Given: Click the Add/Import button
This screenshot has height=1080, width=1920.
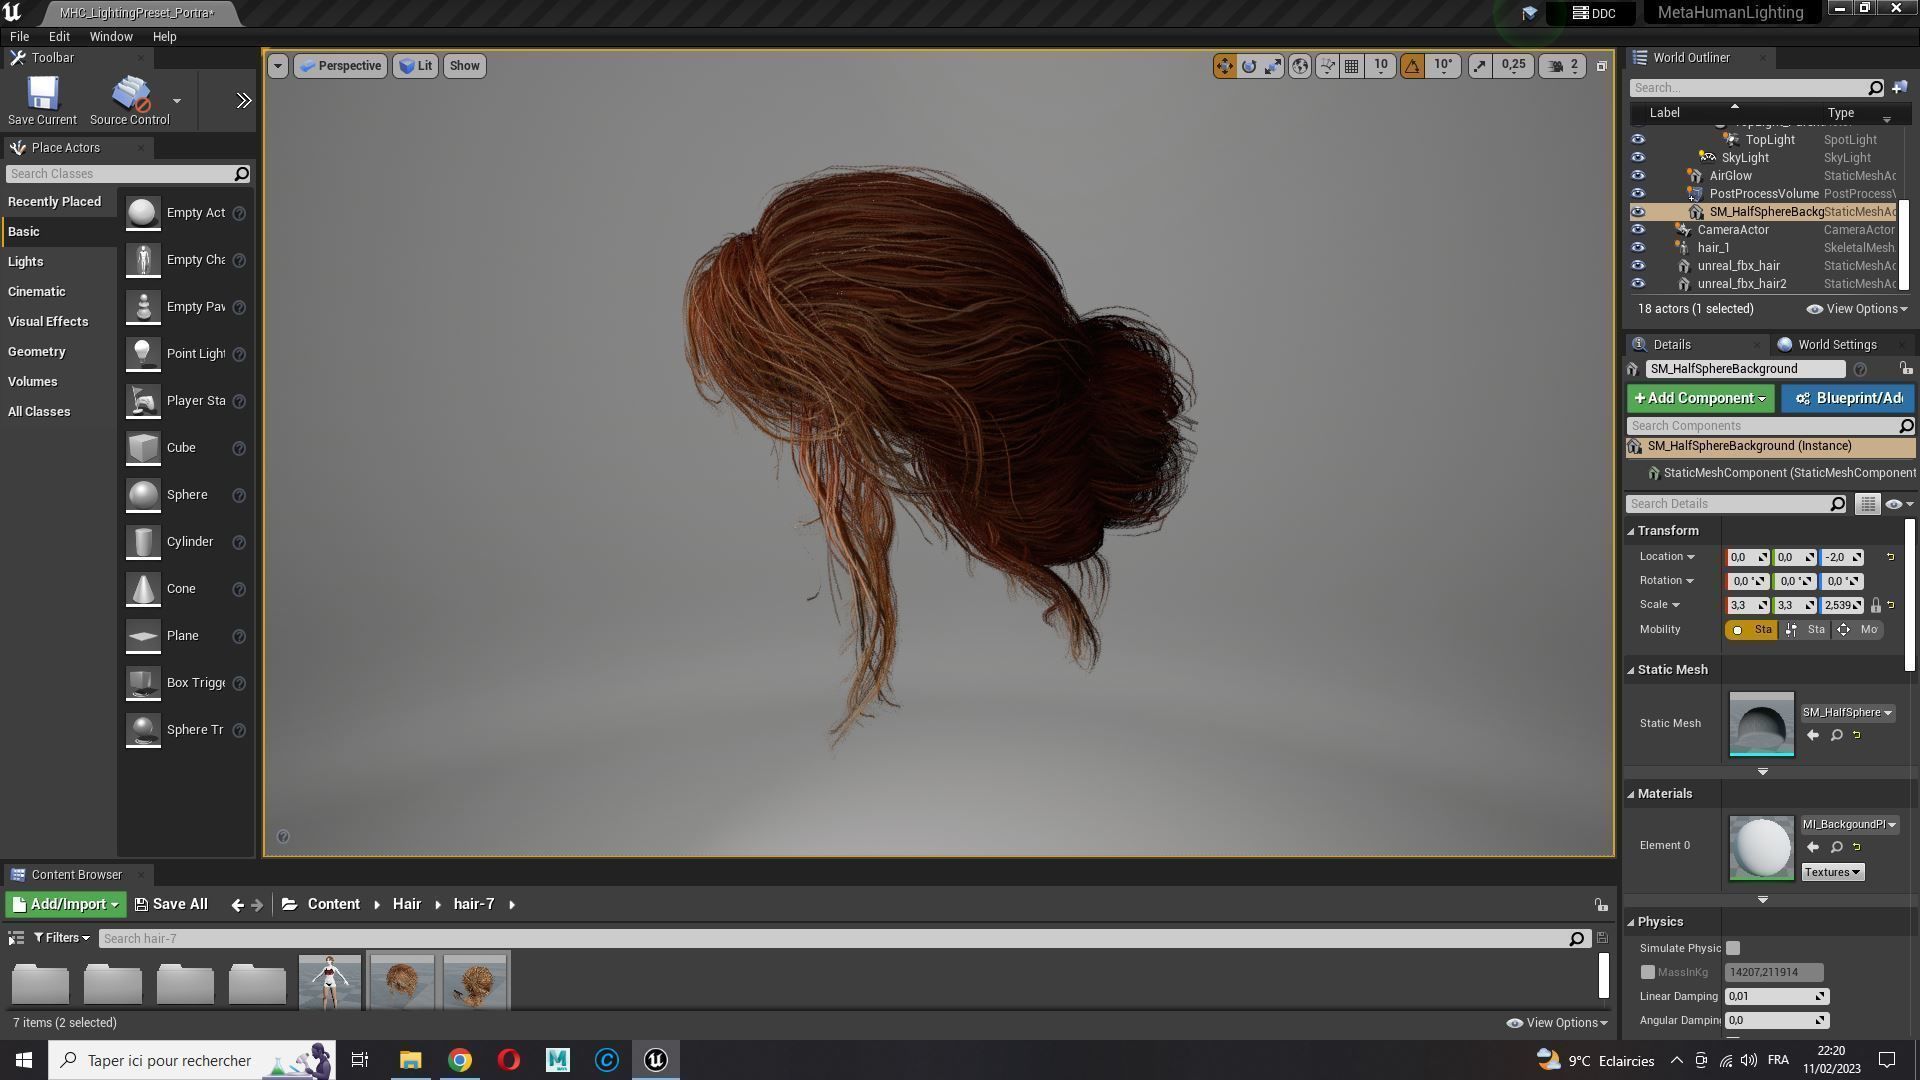Looking at the screenshot, I should pyautogui.click(x=65, y=905).
